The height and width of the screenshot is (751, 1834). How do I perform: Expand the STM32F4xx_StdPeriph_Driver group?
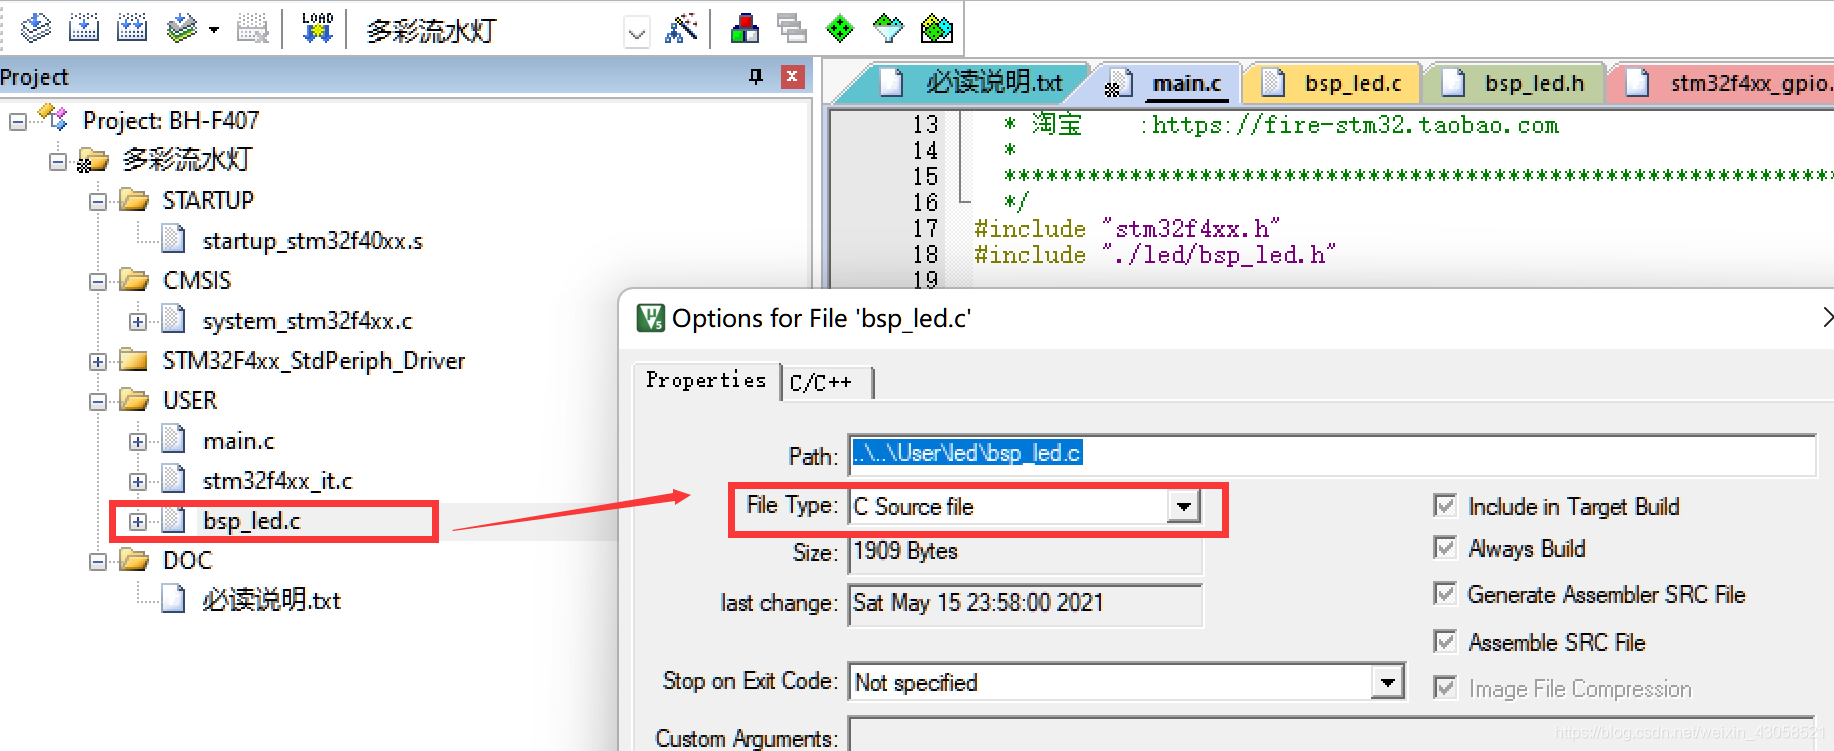coord(98,362)
